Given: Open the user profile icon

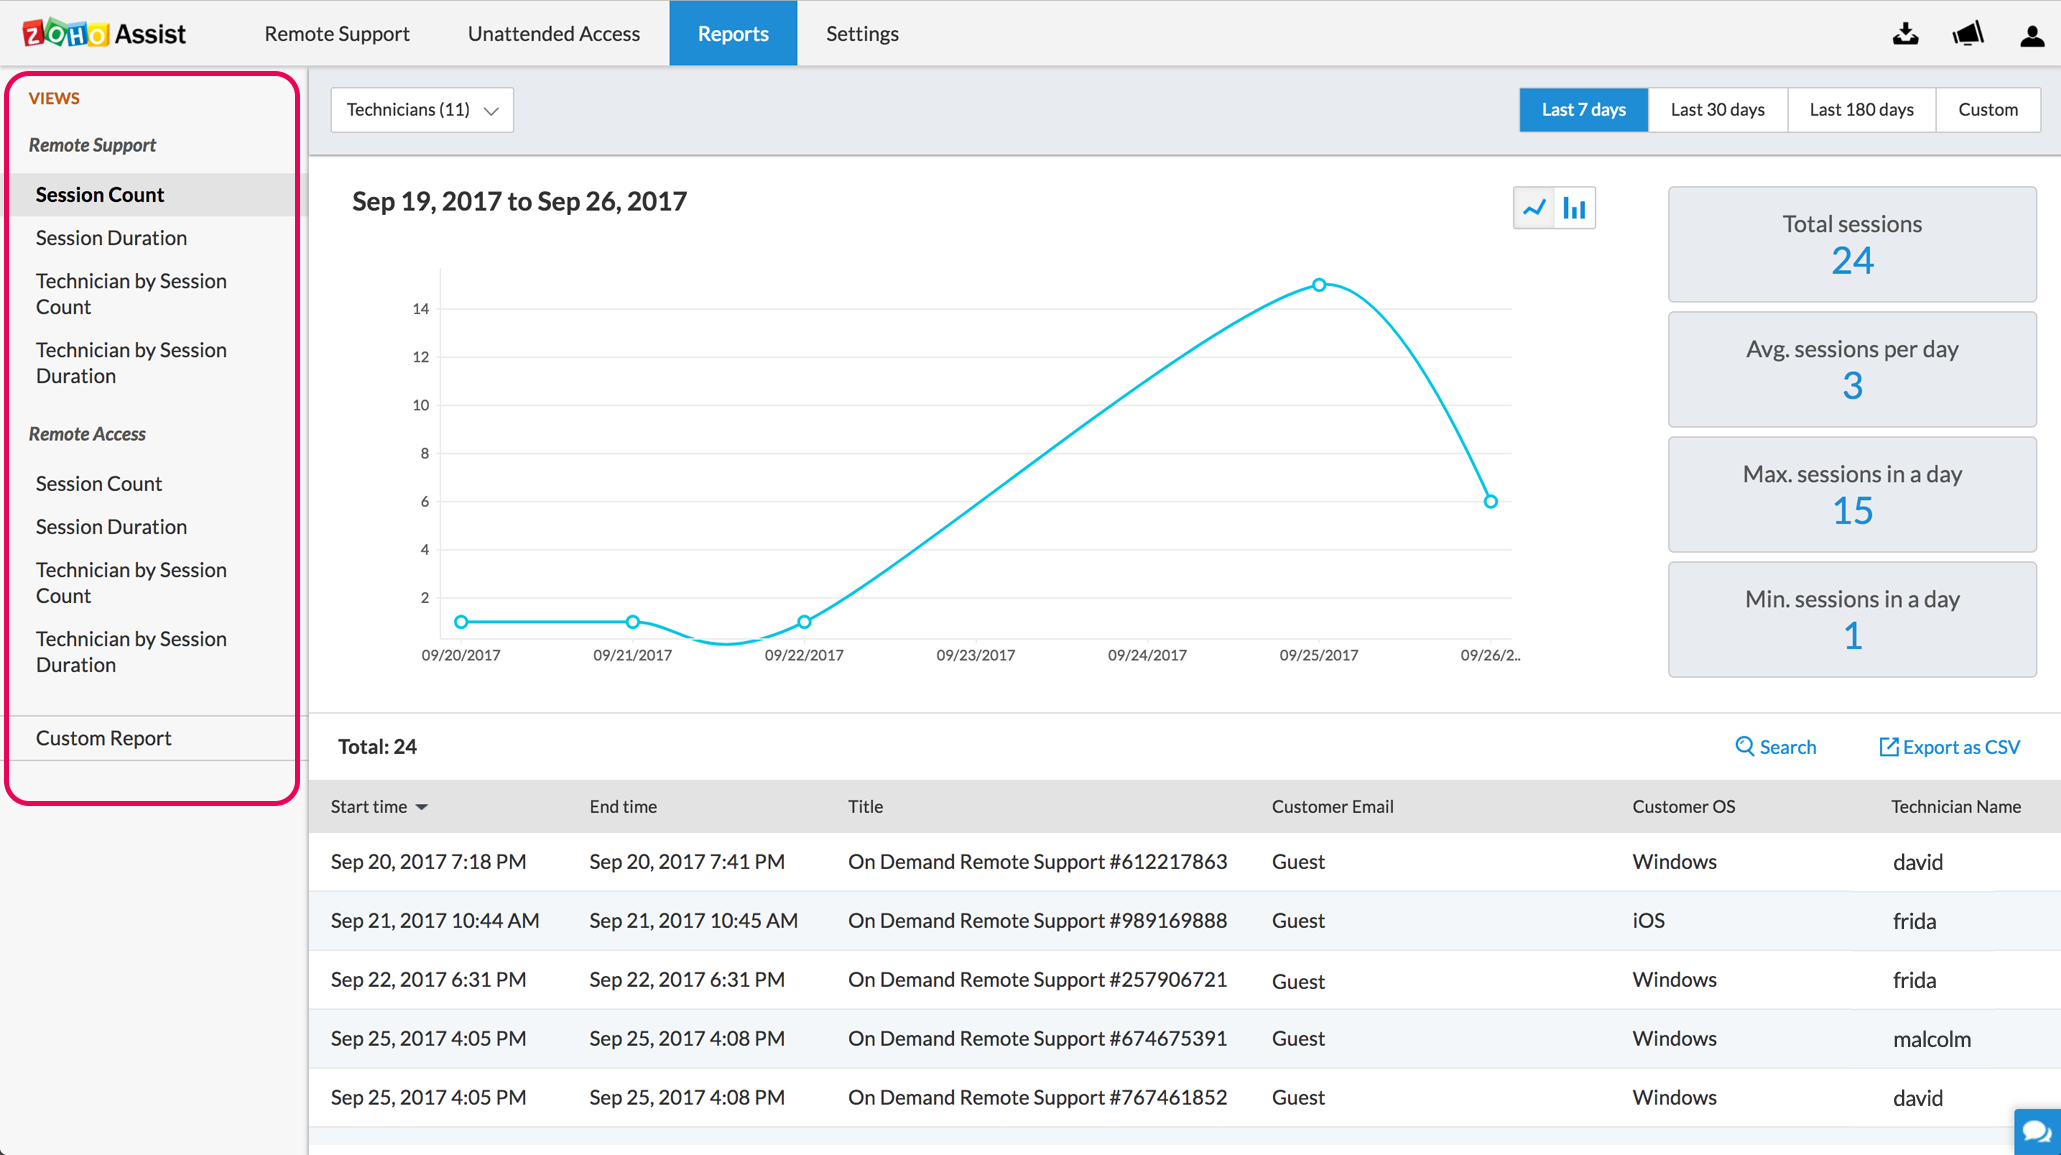Looking at the screenshot, I should pyautogui.click(x=2031, y=33).
